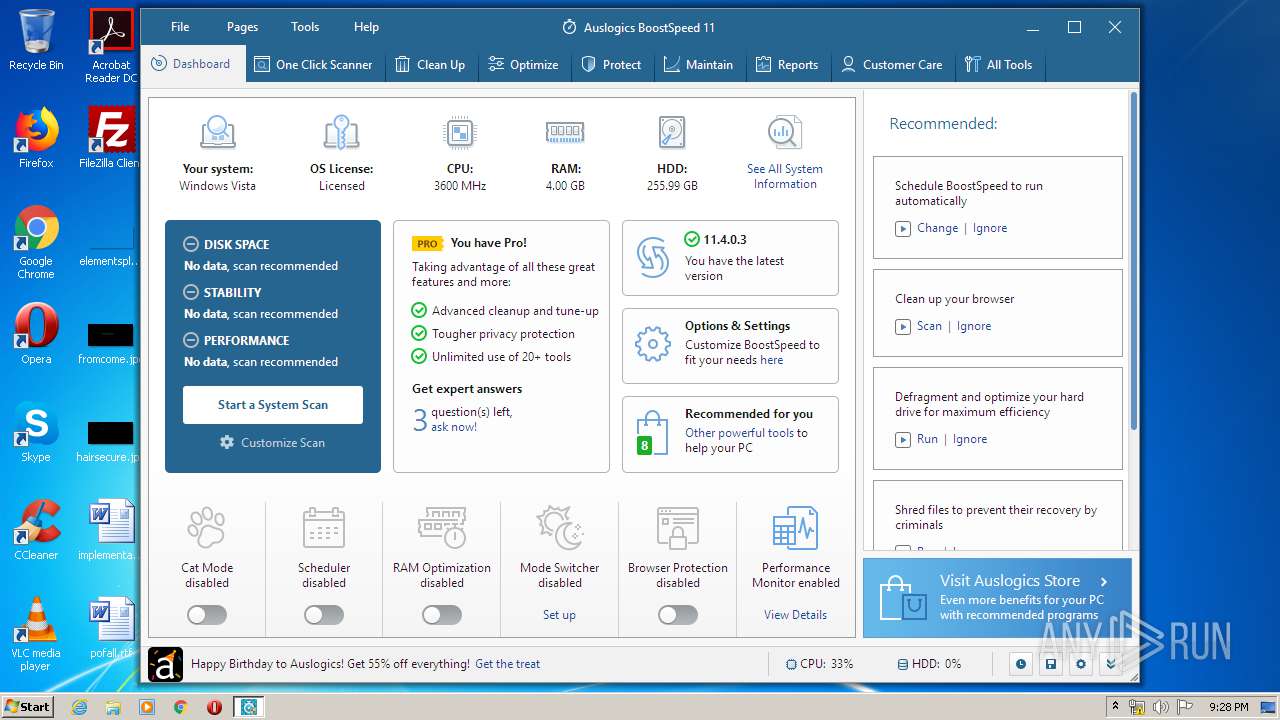Viewport: 1280px width, 720px height.
Task: Collapse the DISK SPACE section
Action: pyautogui.click(x=191, y=244)
